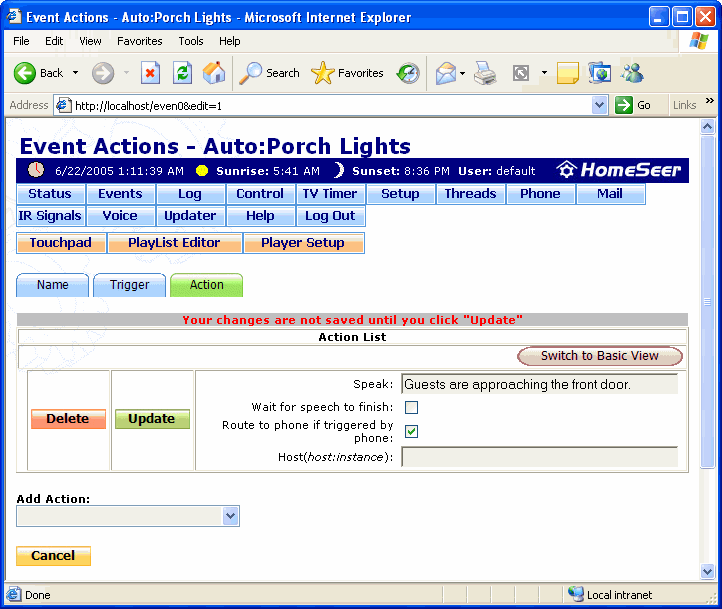Click the vertical scrollbar thumb
The image size is (722, 609).
click(x=707, y=302)
